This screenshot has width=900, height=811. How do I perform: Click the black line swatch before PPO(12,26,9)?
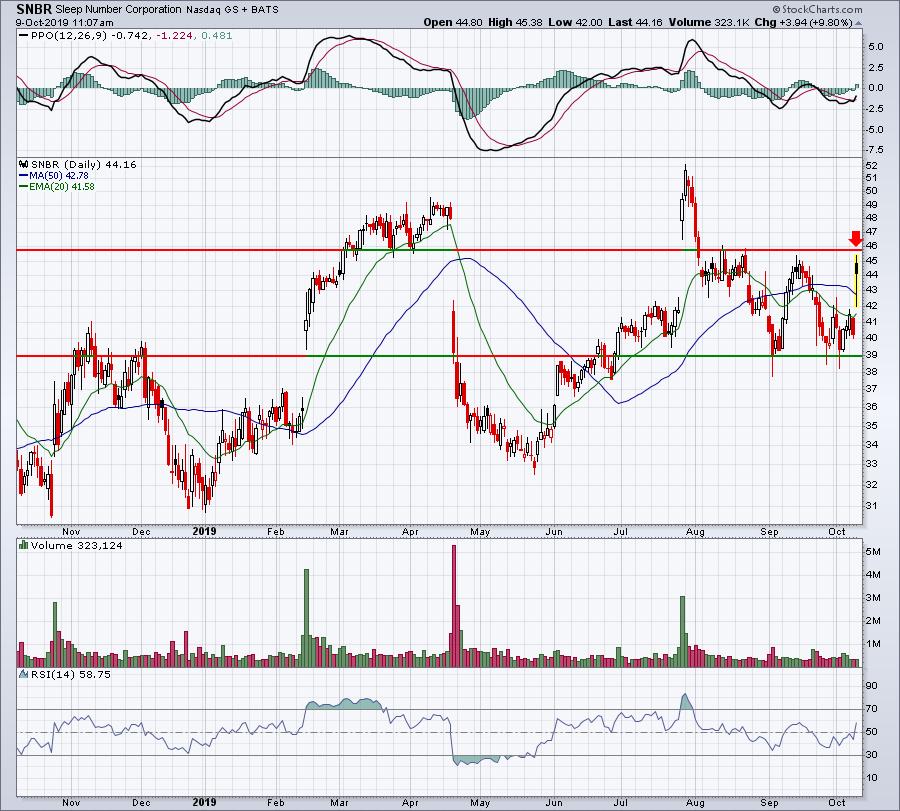[24, 36]
